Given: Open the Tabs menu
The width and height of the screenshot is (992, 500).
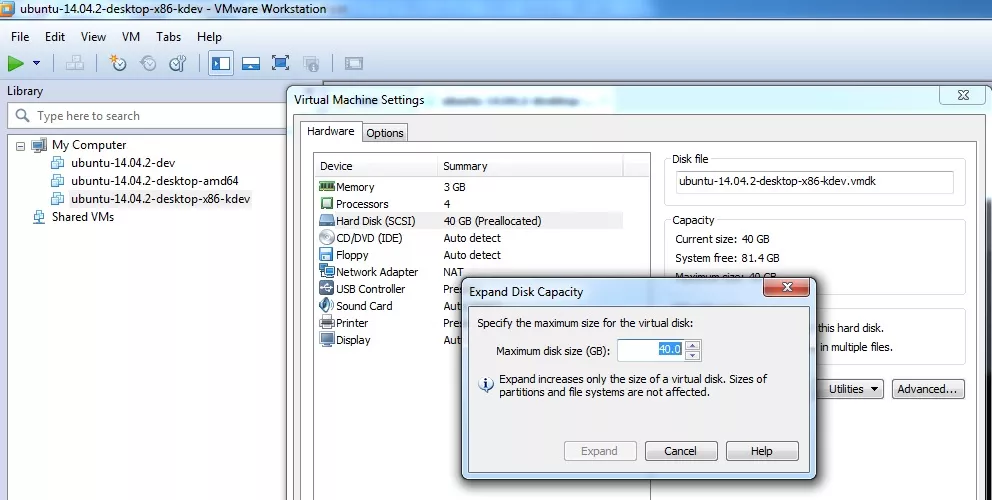Looking at the screenshot, I should (168, 37).
